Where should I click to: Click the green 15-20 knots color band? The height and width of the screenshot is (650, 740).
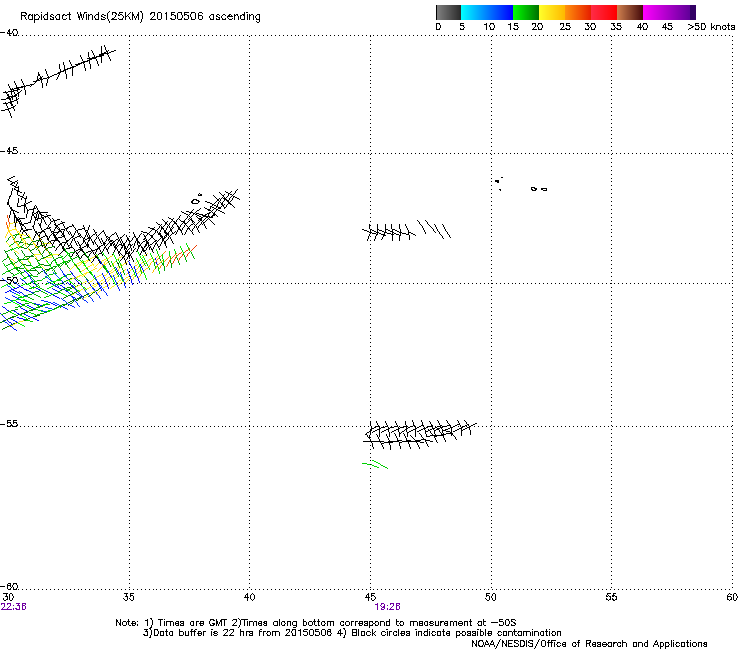click(x=526, y=12)
